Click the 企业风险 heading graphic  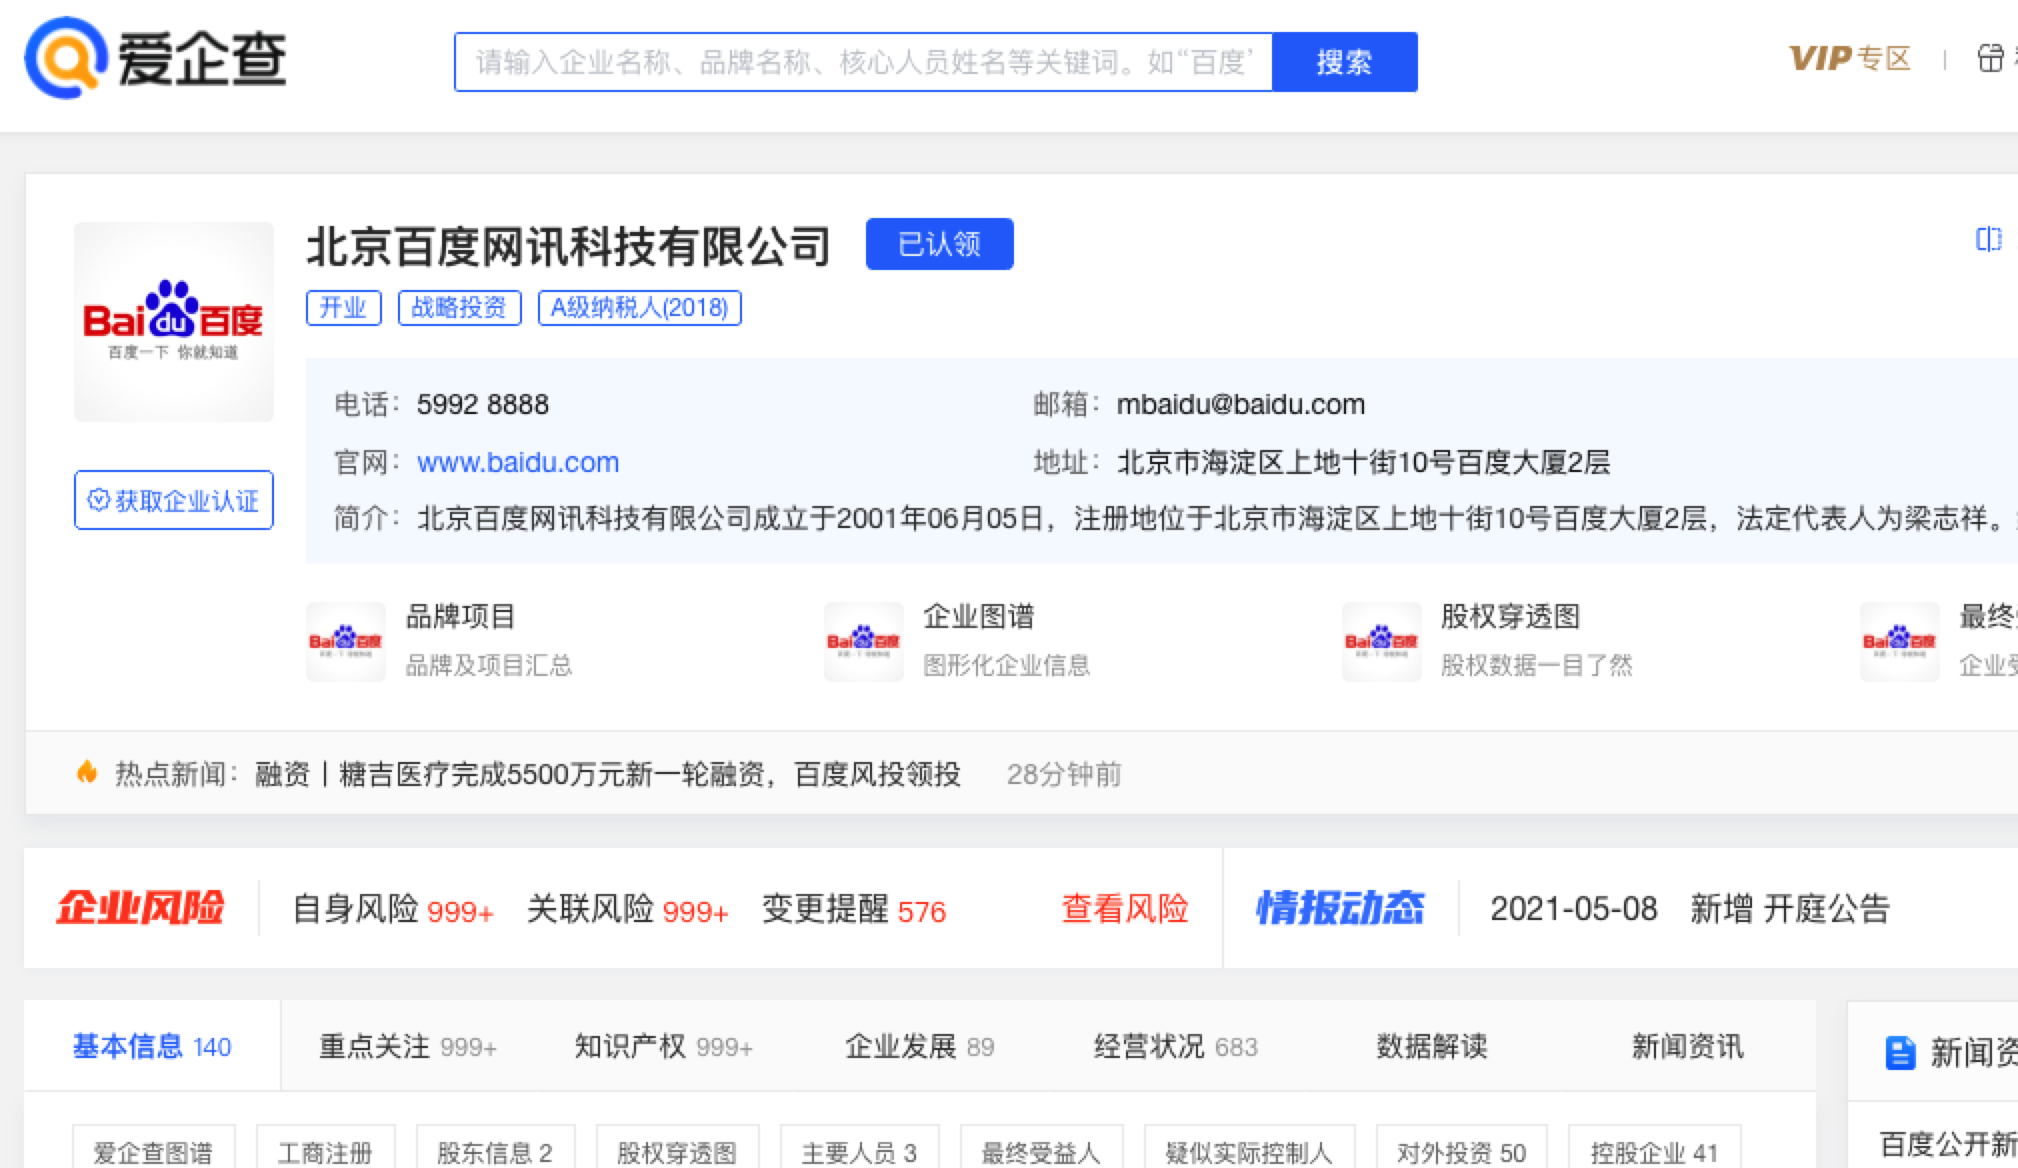coord(140,908)
